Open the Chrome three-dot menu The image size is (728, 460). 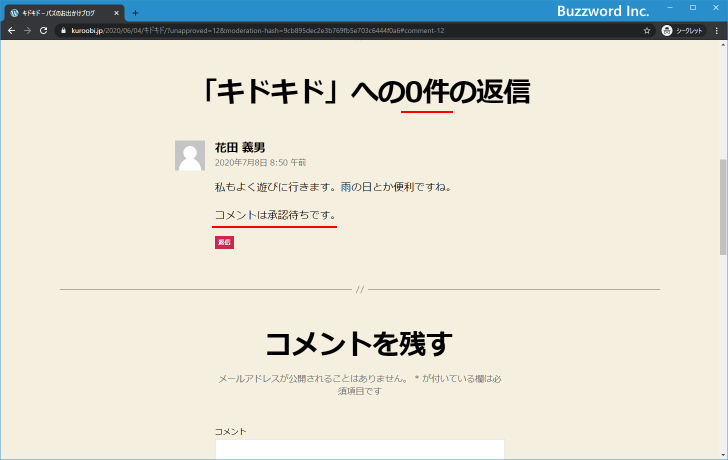[717, 31]
